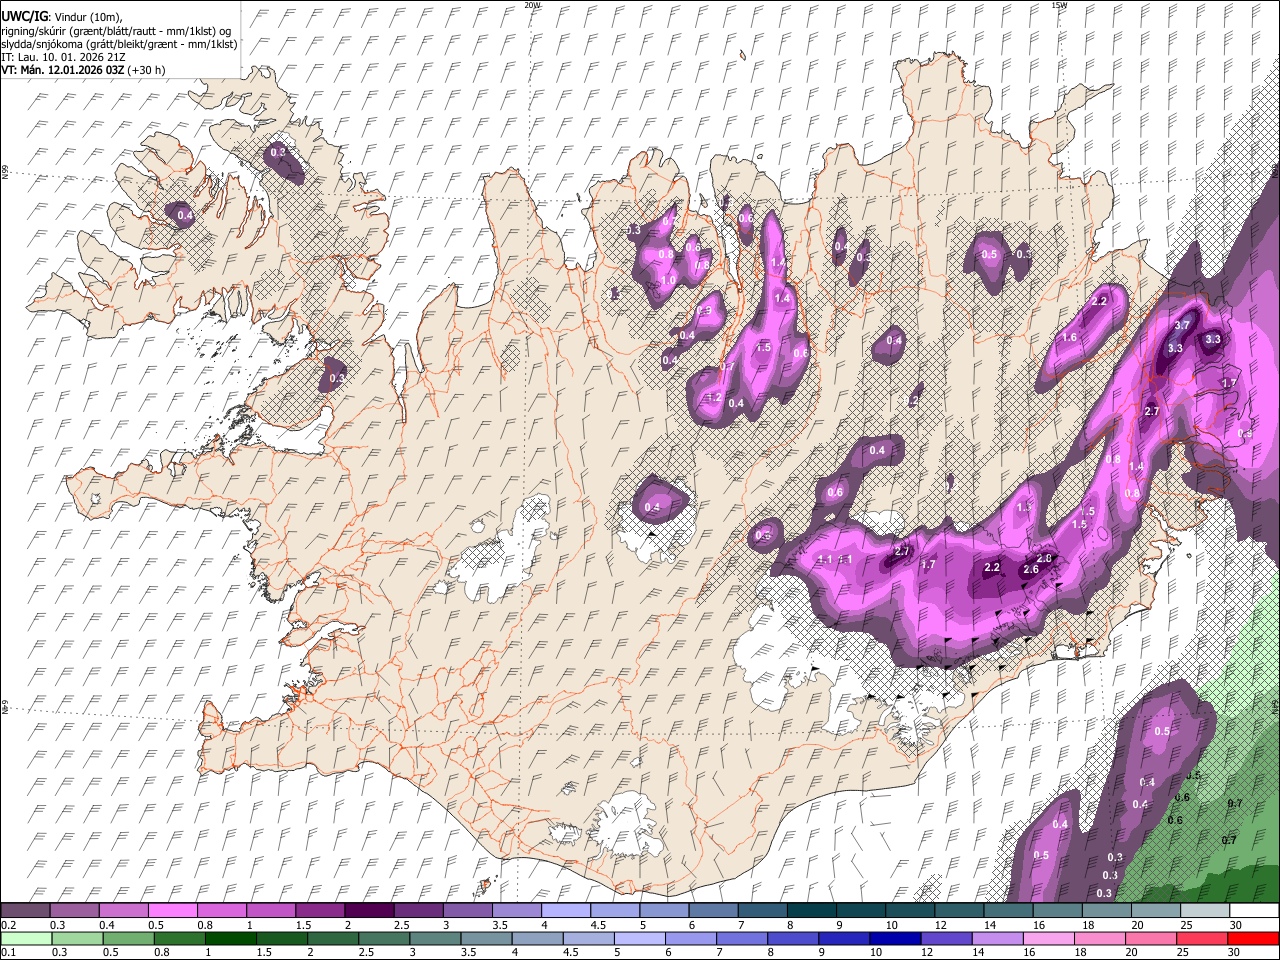This screenshot has height=960, width=1280.
Task: Select the dark green 1 swatch, bottom legend row
Action: [230, 938]
